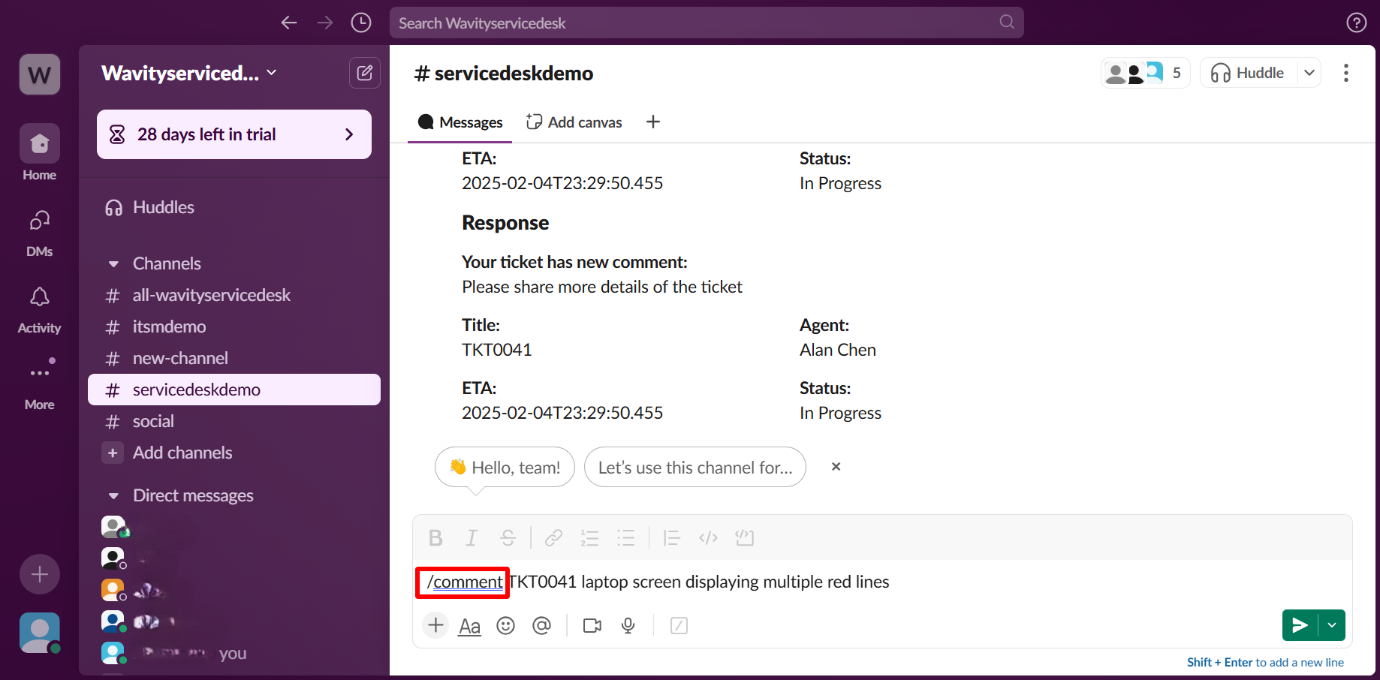Open send options dropdown arrow
The height and width of the screenshot is (680, 1380).
(x=1332, y=625)
